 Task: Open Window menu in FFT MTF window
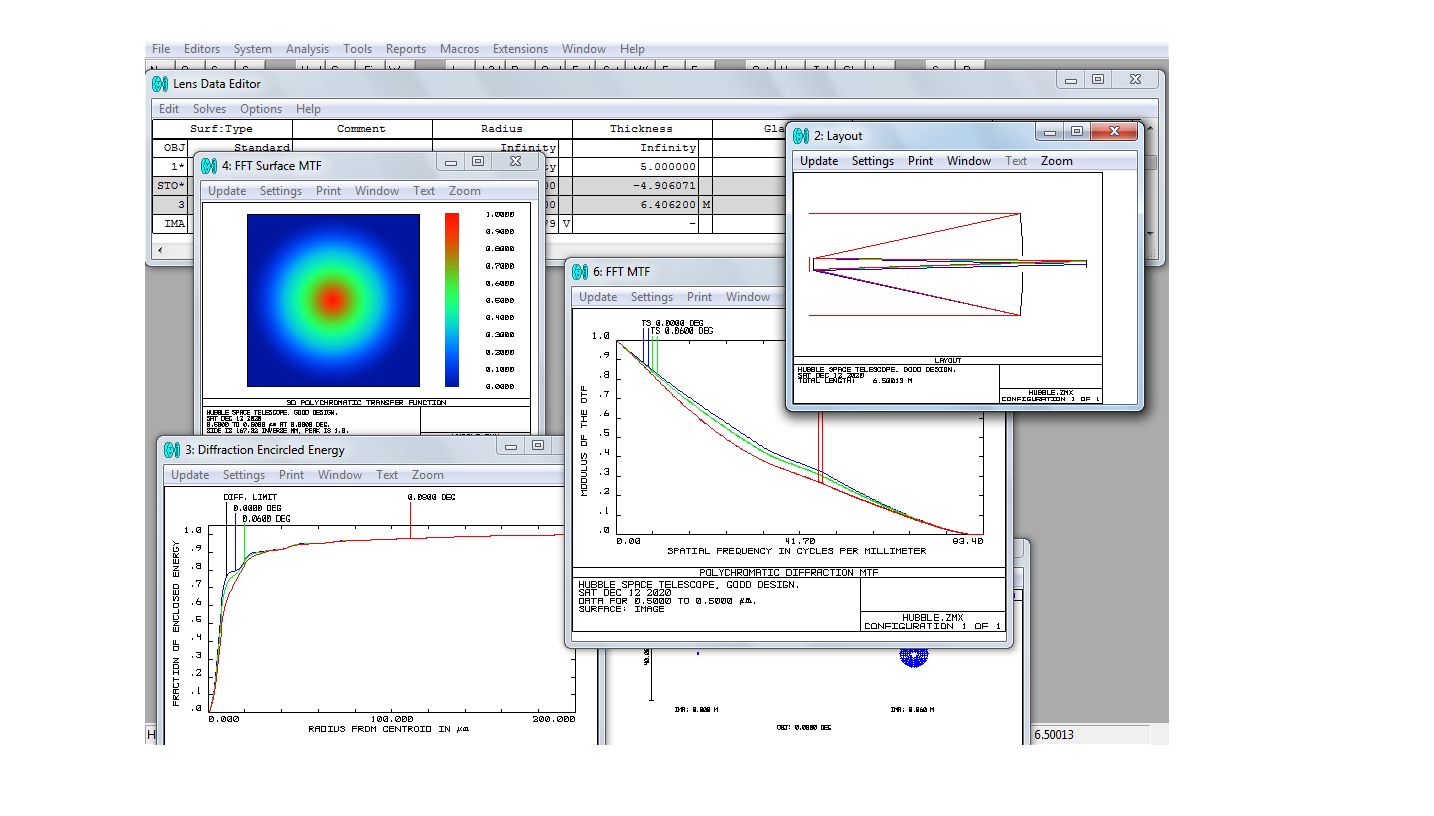click(x=748, y=297)
